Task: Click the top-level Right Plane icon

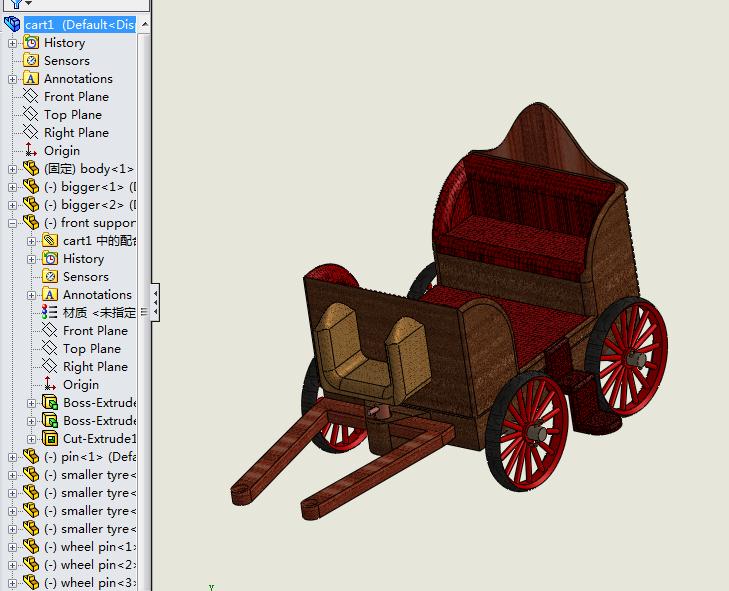Action: tap(31, 133)
